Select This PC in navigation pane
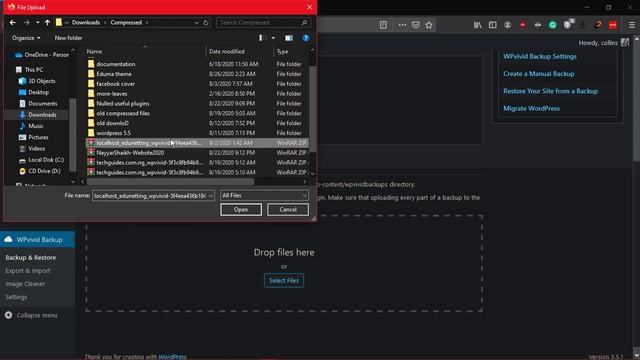The width and height of the screenshot is (640, 360). 29,70
